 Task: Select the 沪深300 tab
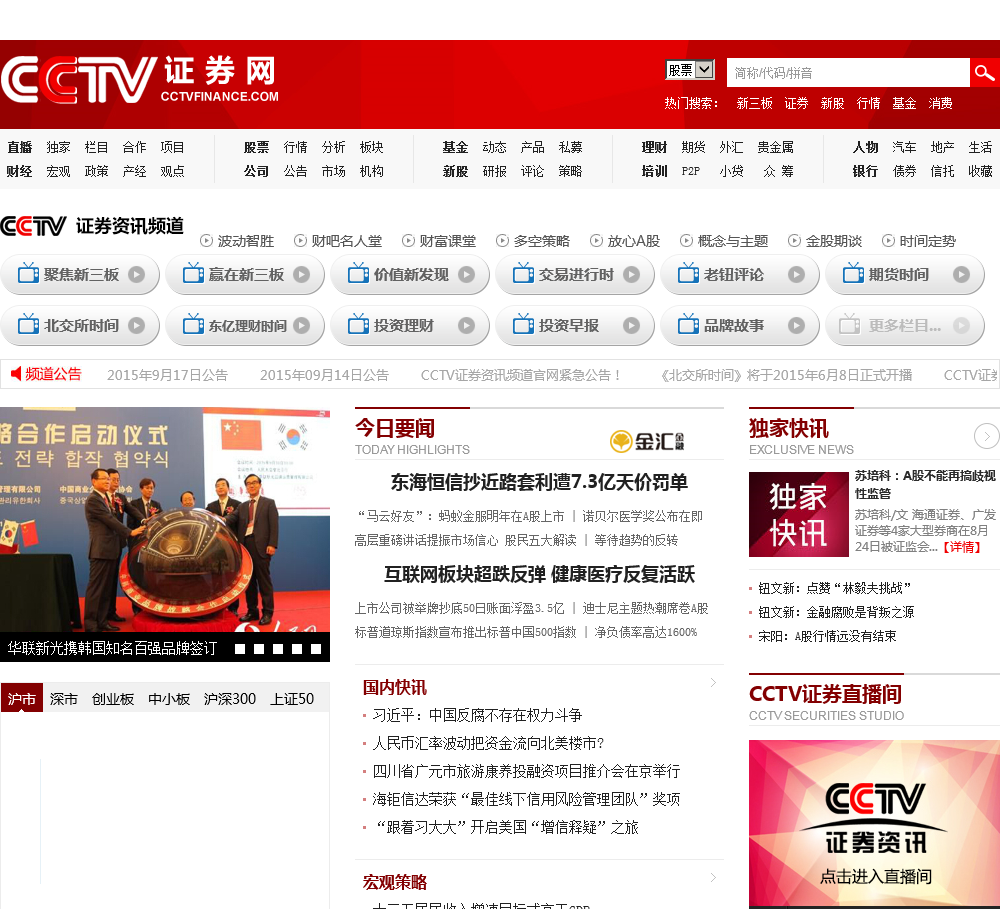pos(230,699)
